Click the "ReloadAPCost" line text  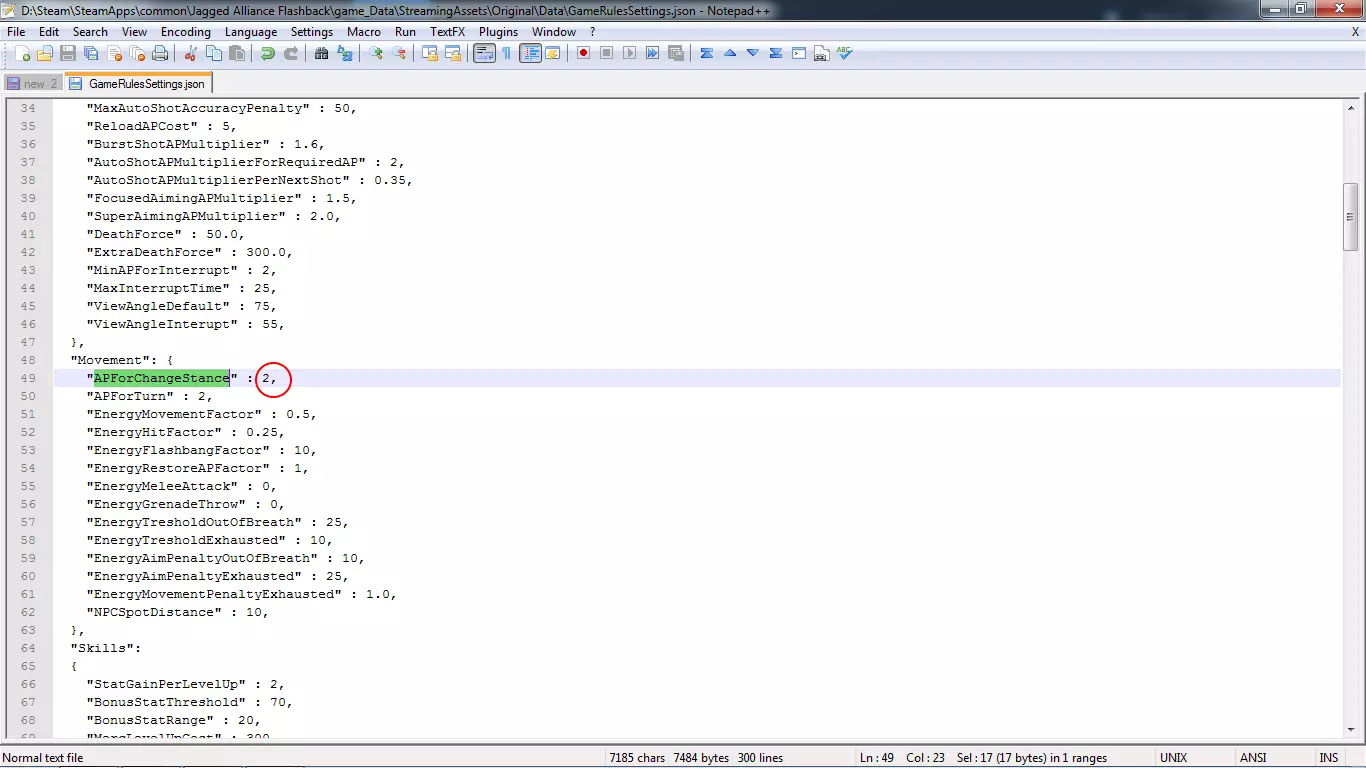click(x=162, y=126)
